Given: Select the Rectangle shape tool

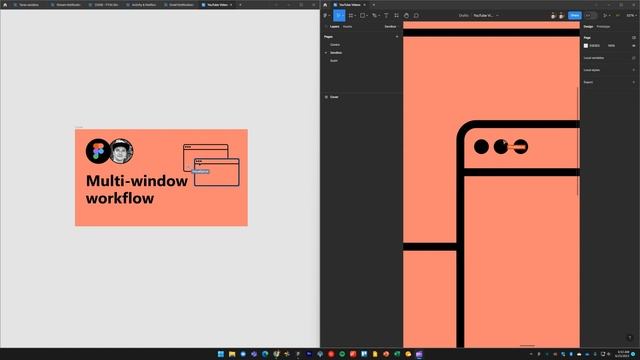Looking at the screenshot, I should coord(363,16).
